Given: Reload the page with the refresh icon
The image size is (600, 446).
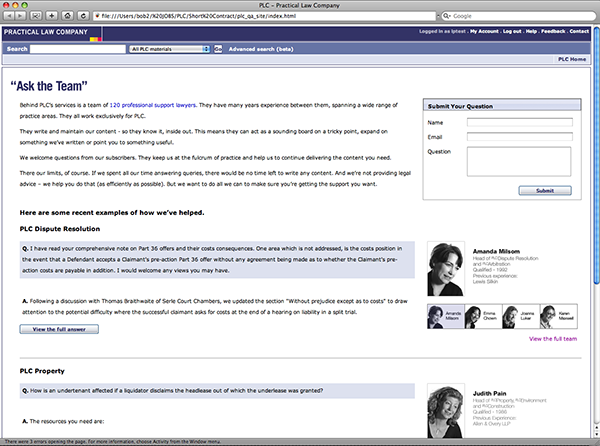Looking at the screenshot, I should (x=83, y=16).
